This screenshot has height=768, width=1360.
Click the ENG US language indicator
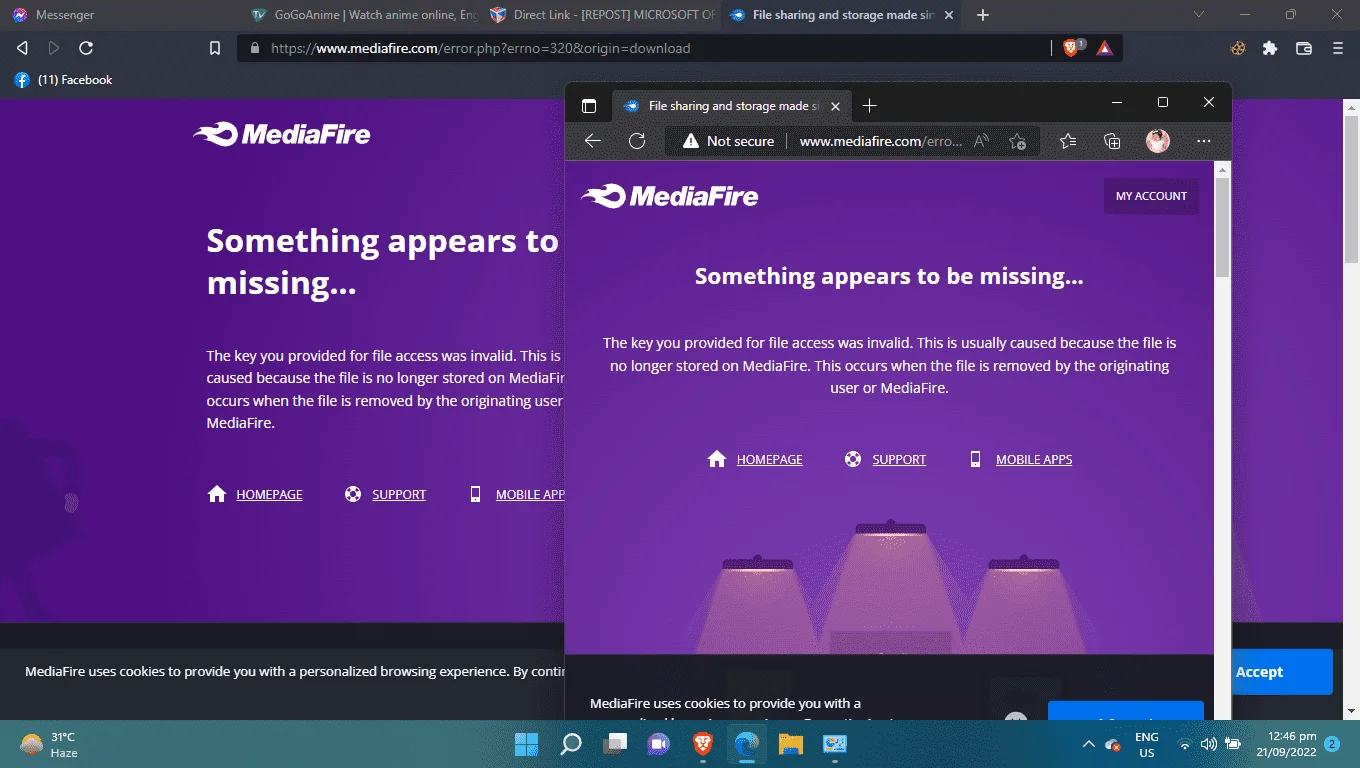tap(1147, 744)
